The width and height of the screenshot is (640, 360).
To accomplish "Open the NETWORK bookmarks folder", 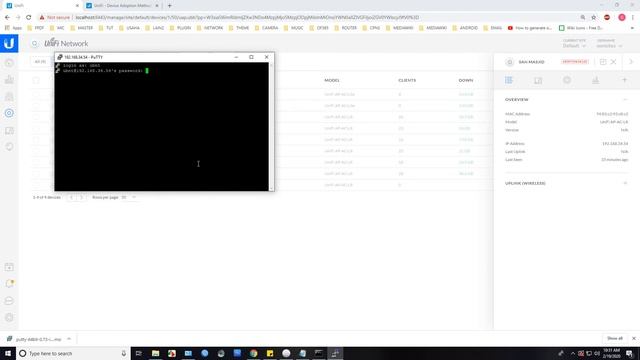I will click(x=210, y=28).
